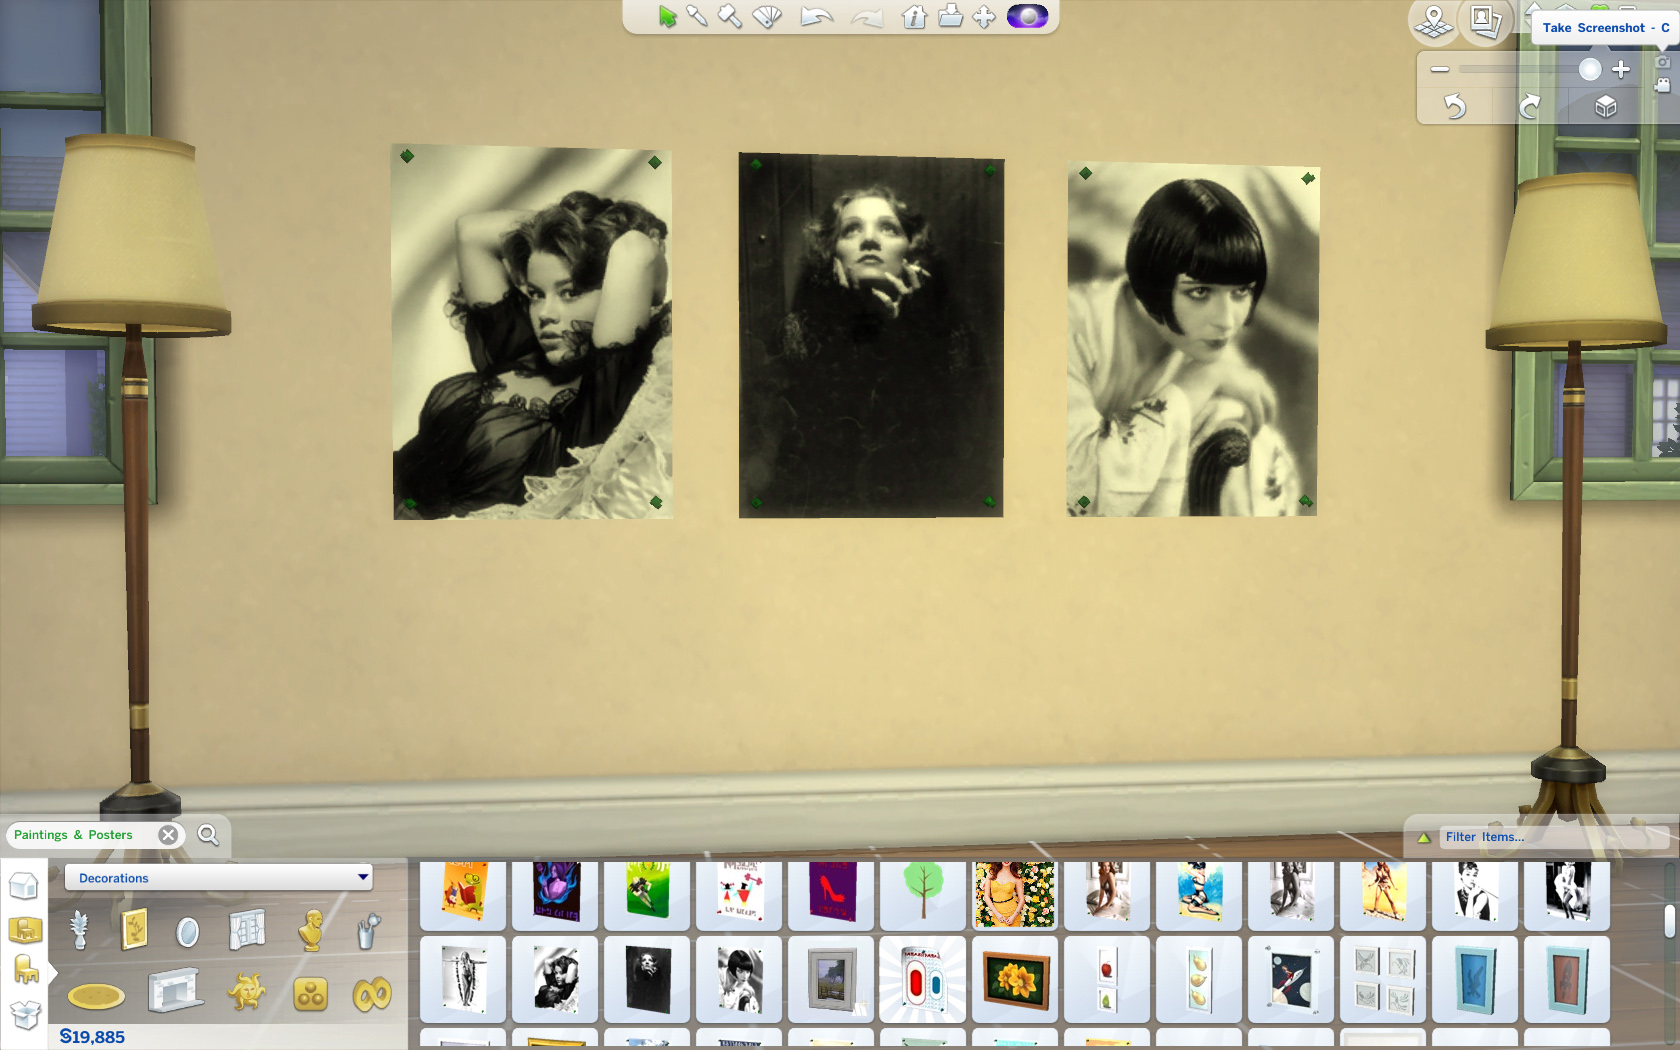Zoom out with the minus button
This screenshot has width=1680, height=1050.
coord(1440,69)
